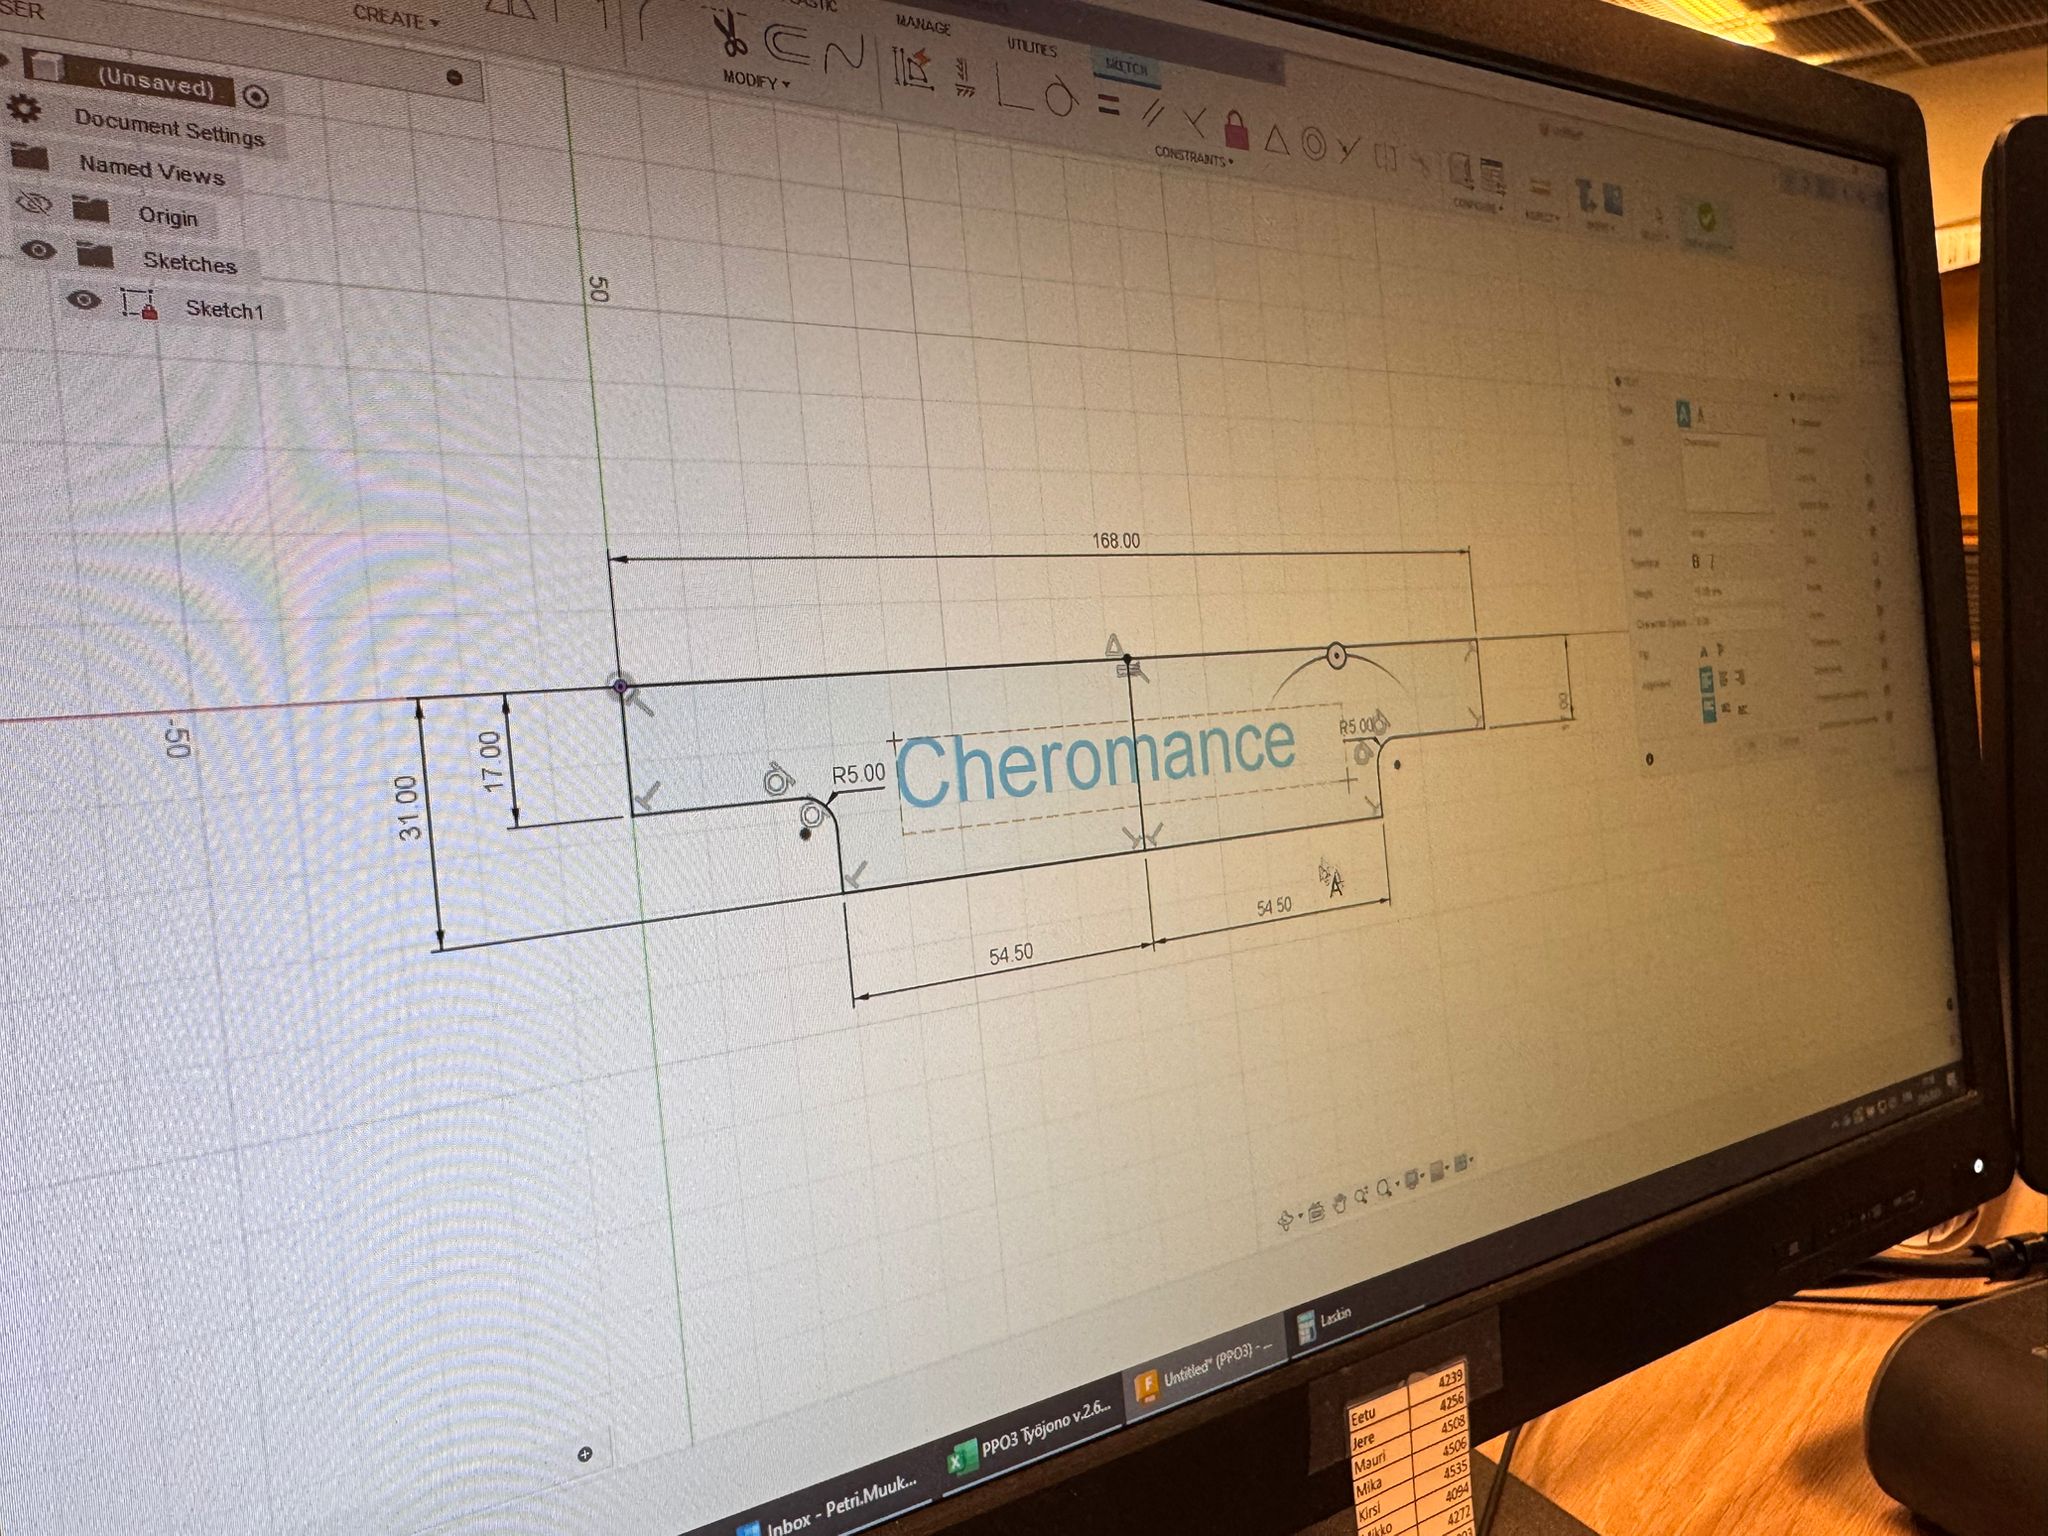Image resolution: width=2048 pixels, height=1536 pixels.
Task: Toggle Bold typeface in Text dialog
Action: (x=1695, y=562)
